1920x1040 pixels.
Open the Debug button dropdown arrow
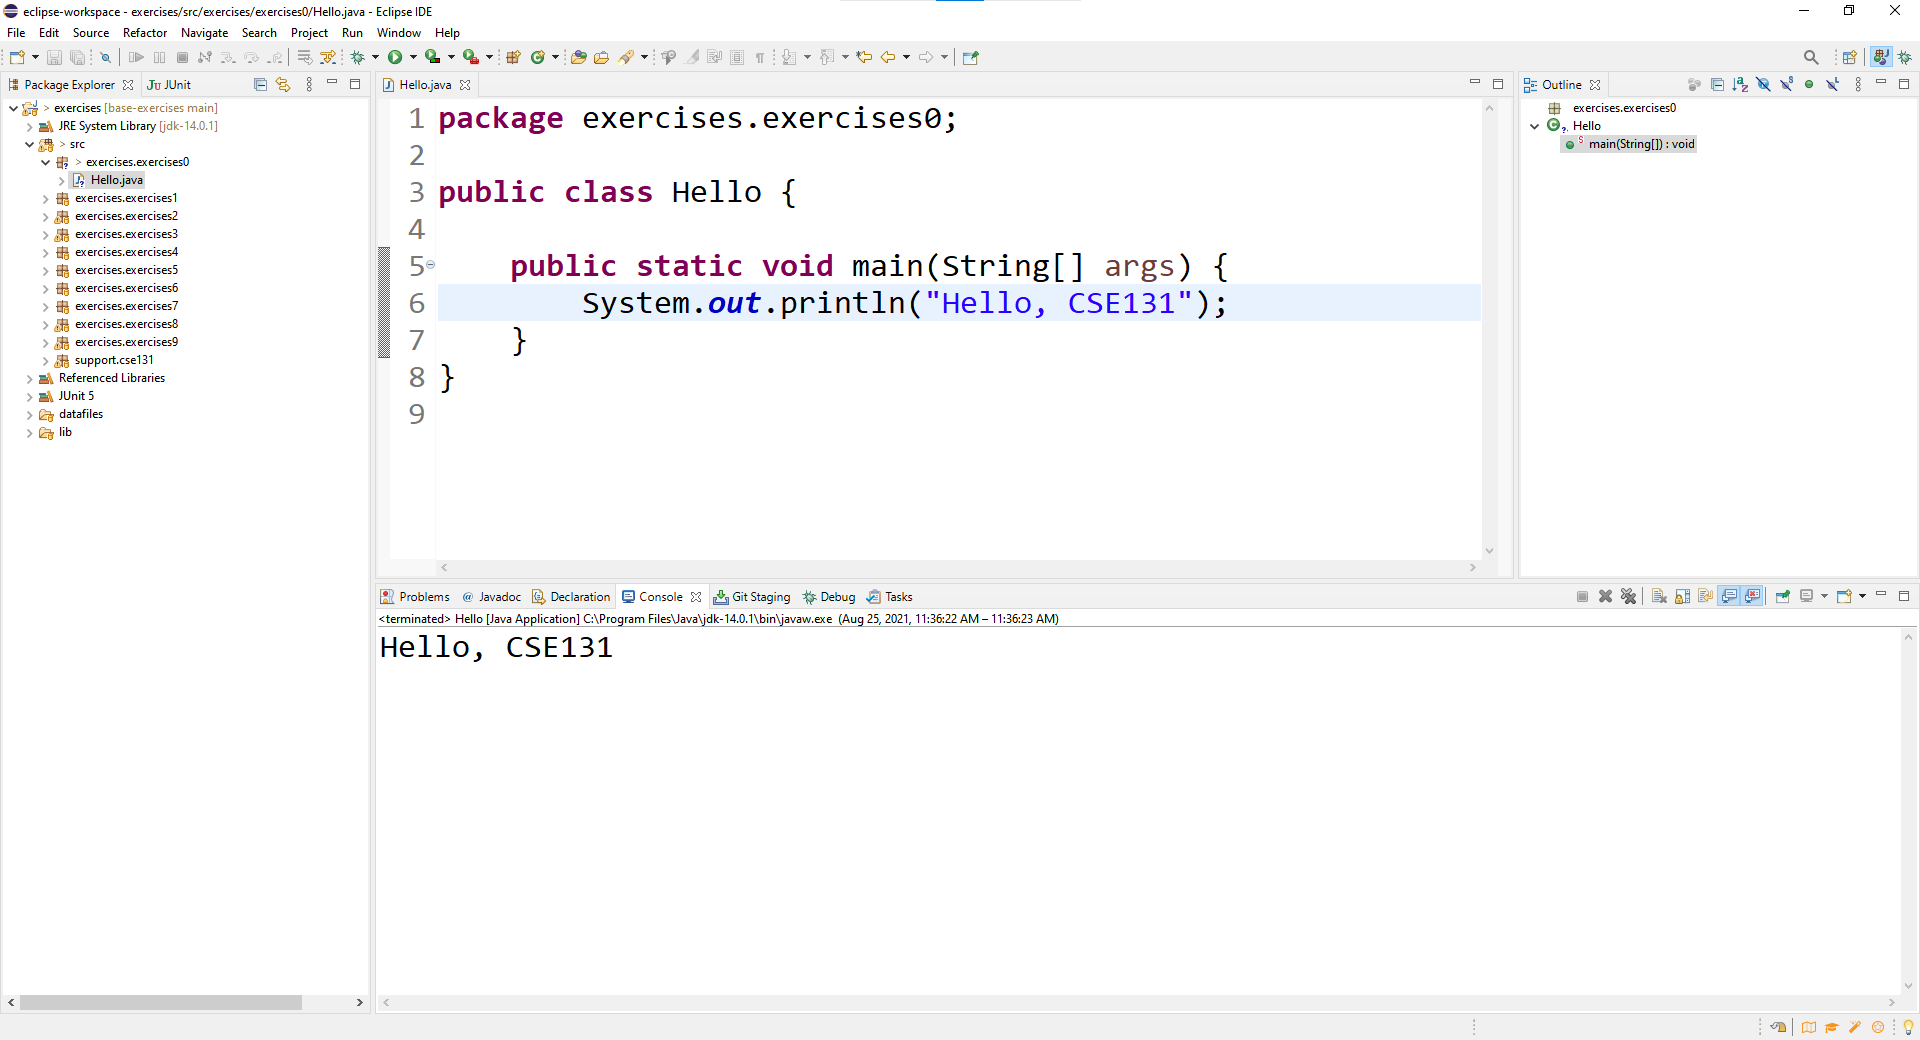pyautogui.click(x=375, y=57)
